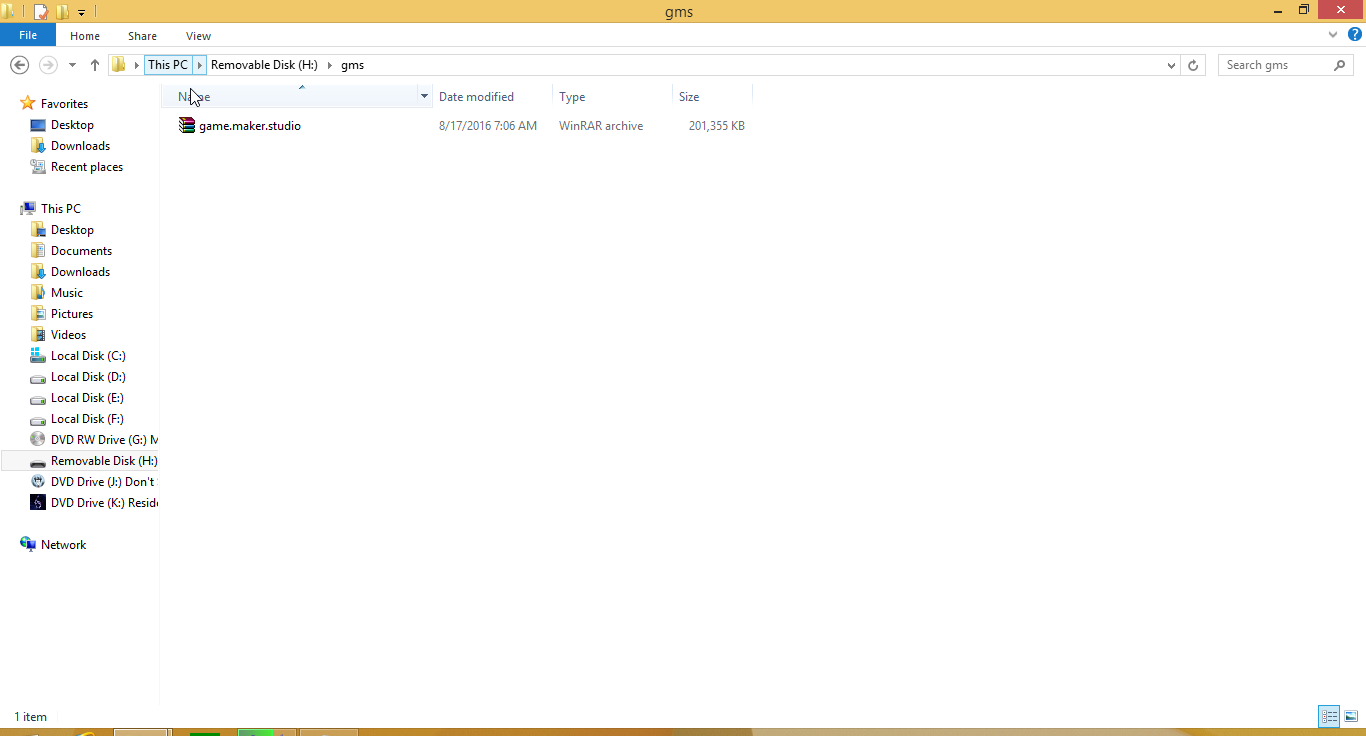Switch to the Share ribbon tab
1366x736 pixels.
pos(142,36)
